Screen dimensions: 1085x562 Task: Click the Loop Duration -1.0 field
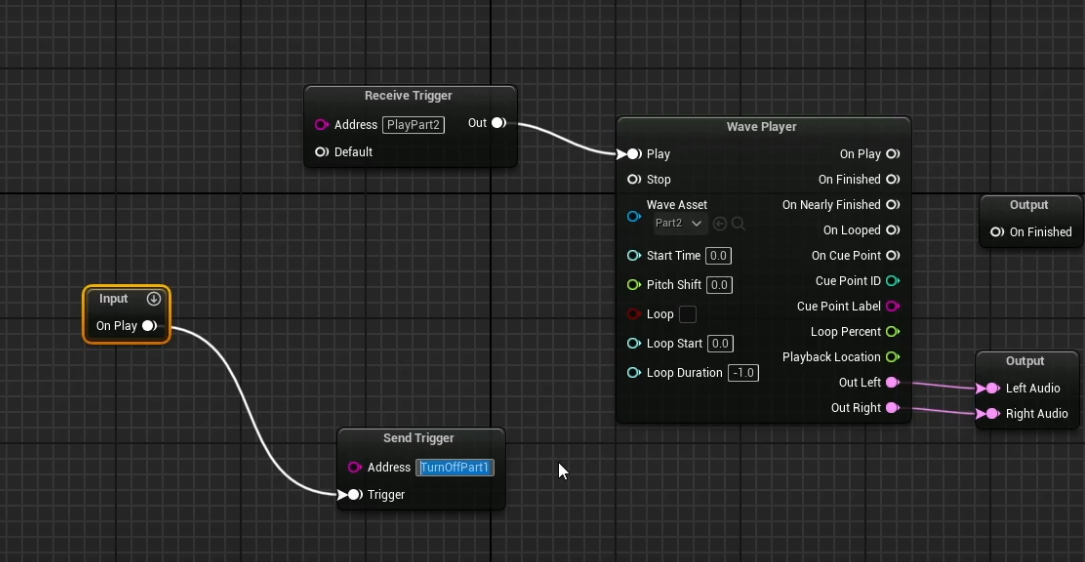[x=743, y=373]
